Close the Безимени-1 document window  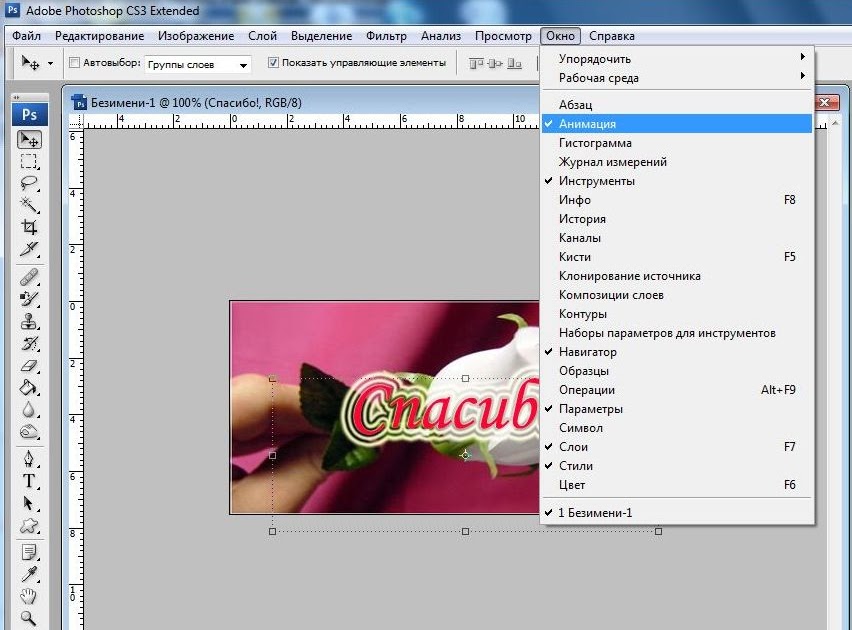pos(825,103)
